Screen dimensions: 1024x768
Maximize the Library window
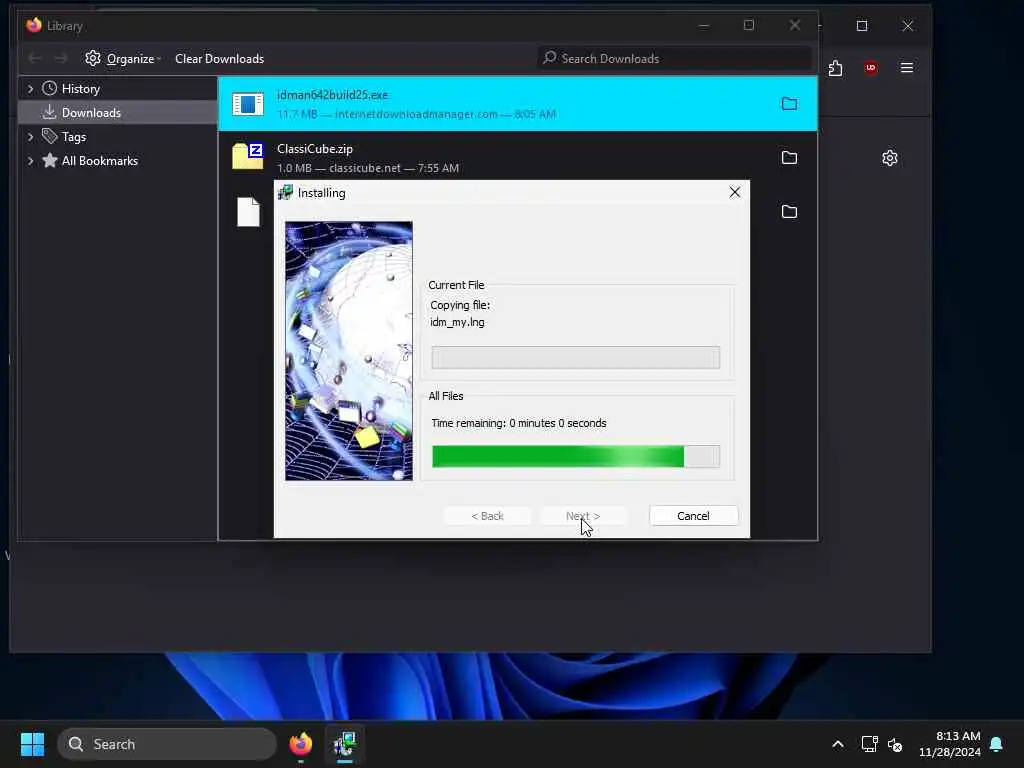pos(749,25)
